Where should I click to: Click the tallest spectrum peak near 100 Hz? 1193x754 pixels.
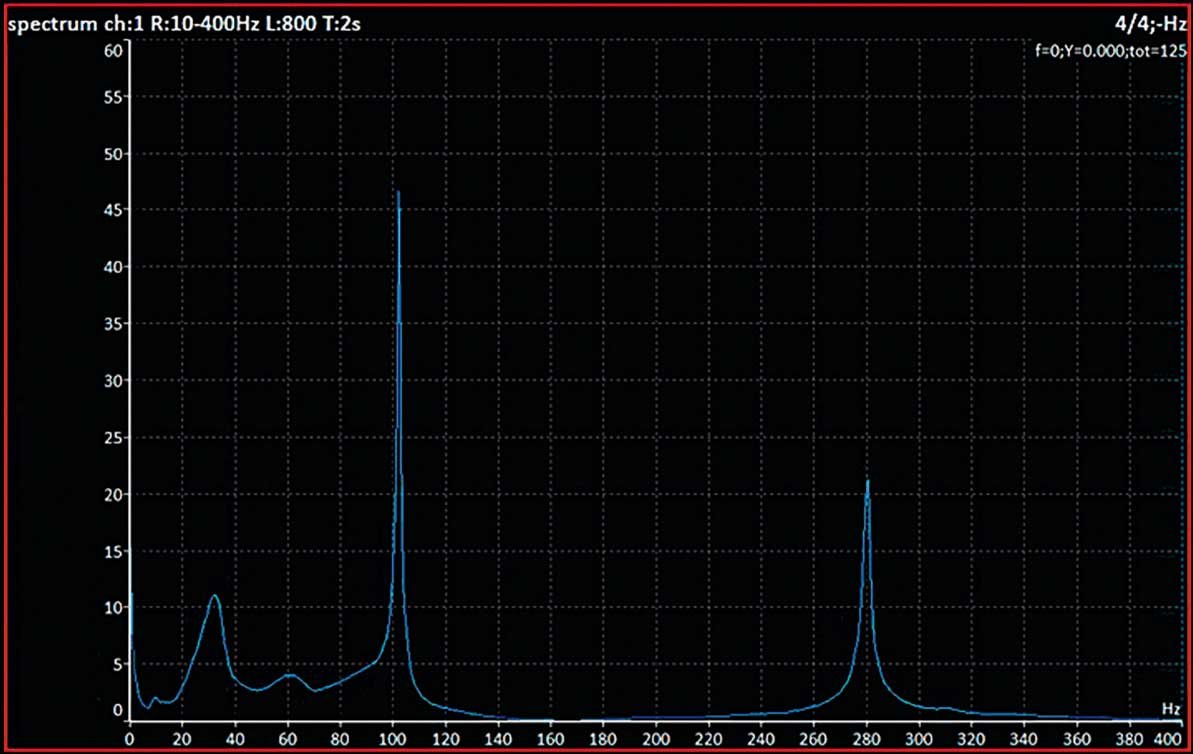(x=398, y=193)
